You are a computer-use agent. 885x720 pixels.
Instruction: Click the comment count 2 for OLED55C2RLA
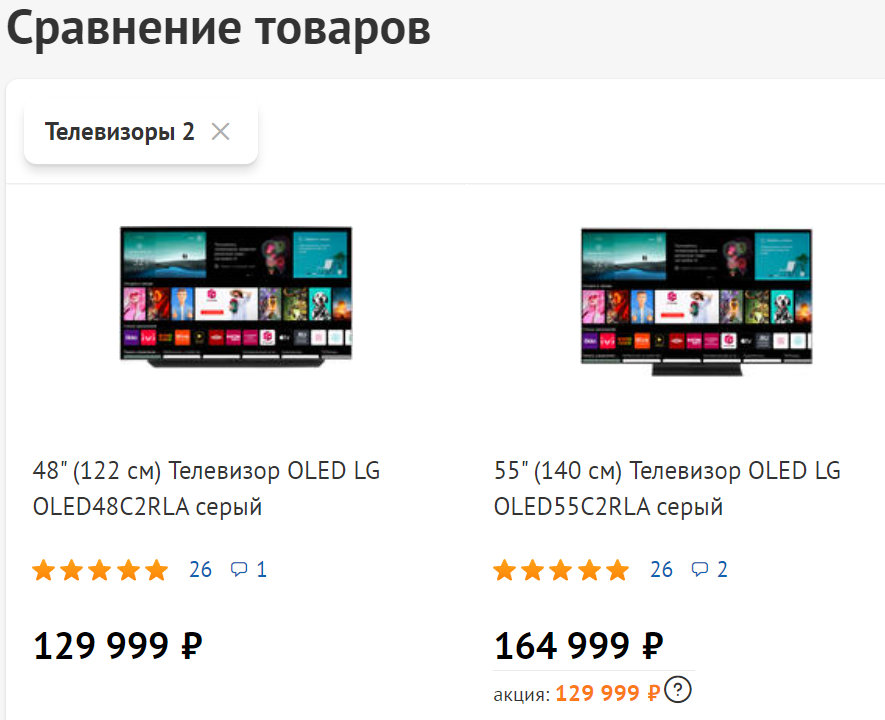tap(723, 570)
